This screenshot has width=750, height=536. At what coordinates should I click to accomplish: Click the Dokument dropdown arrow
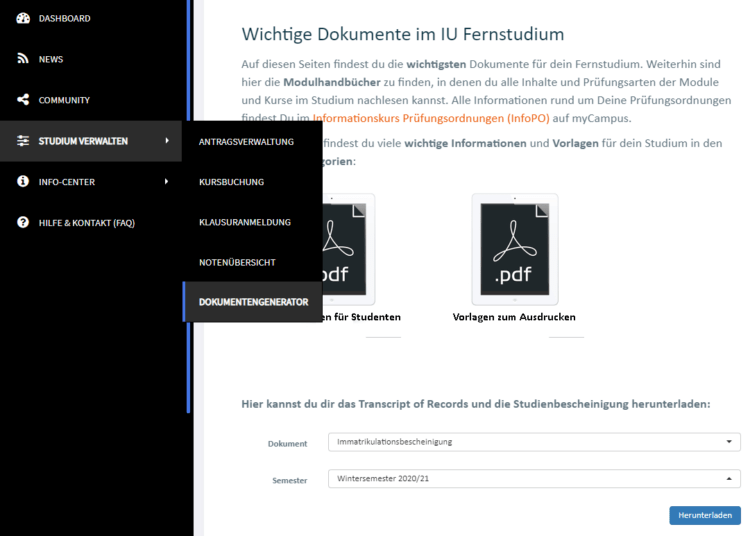coord(729,442)
